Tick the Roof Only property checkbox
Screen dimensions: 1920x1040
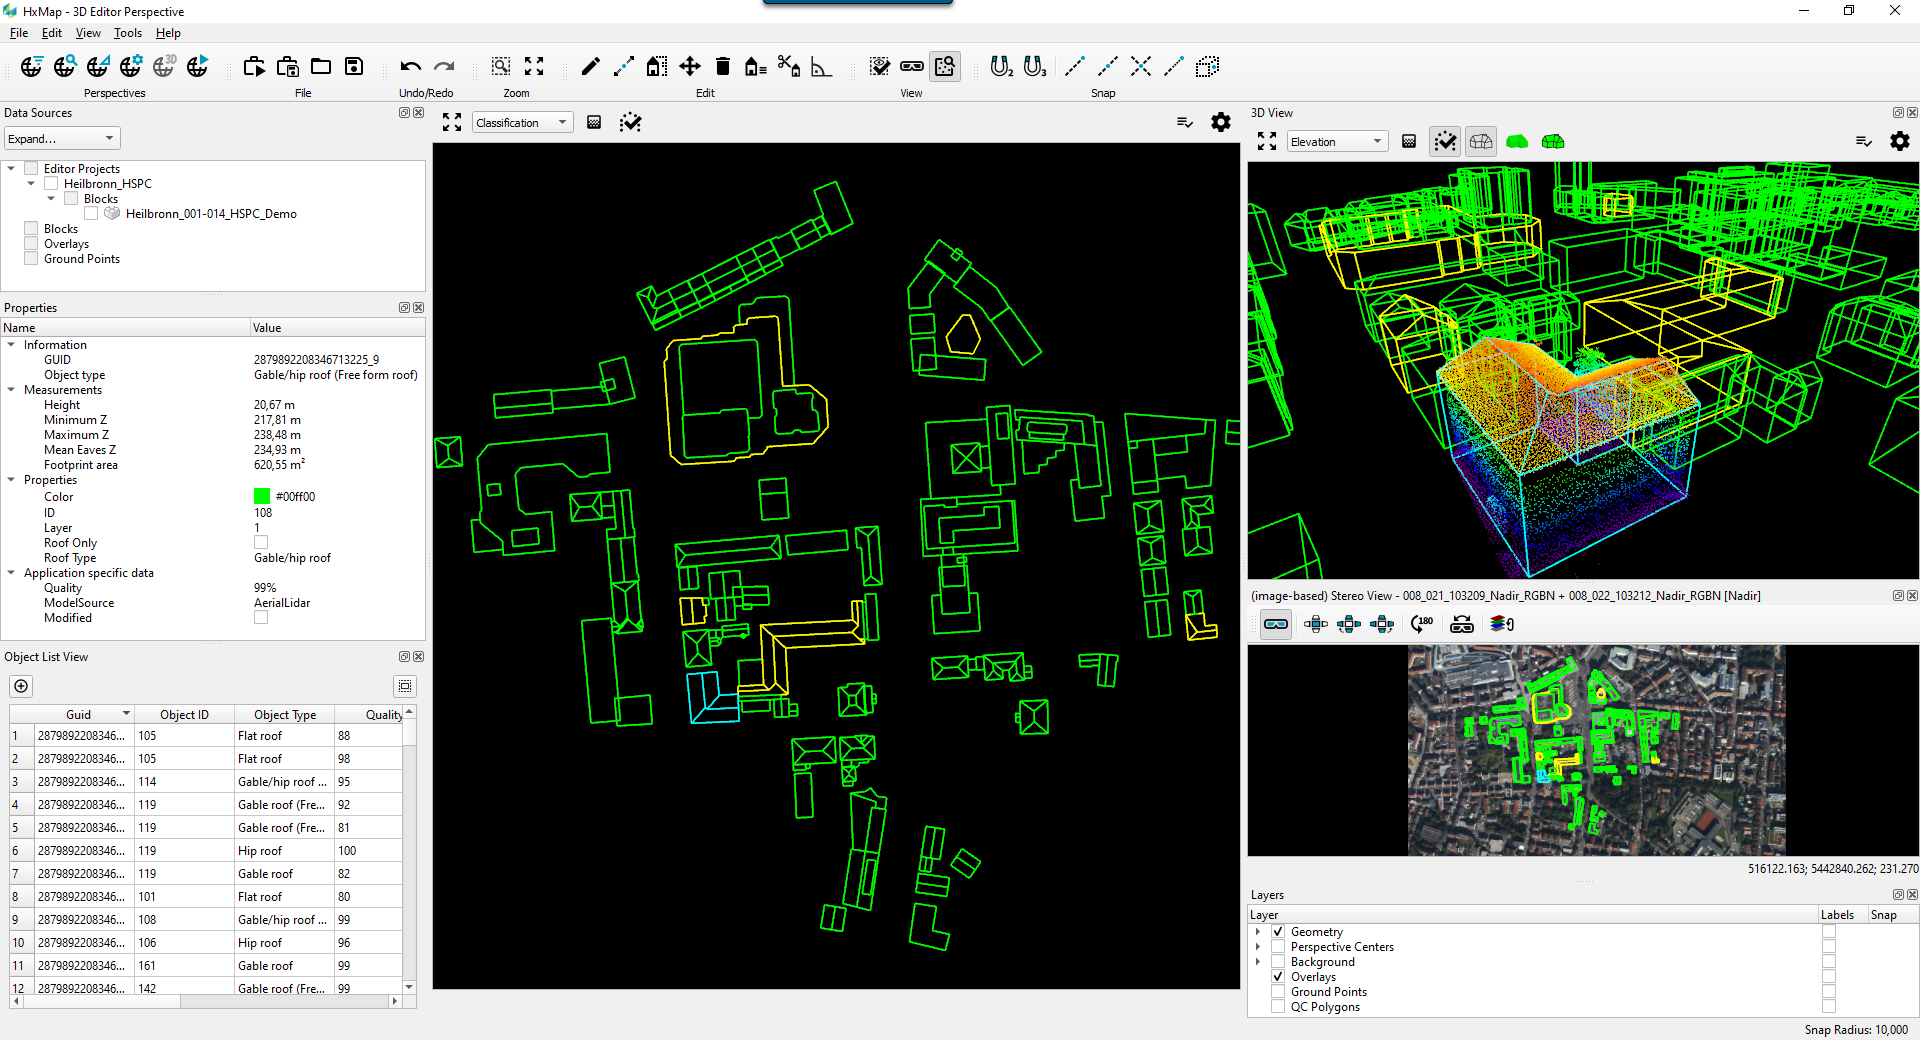coord(261,543)
